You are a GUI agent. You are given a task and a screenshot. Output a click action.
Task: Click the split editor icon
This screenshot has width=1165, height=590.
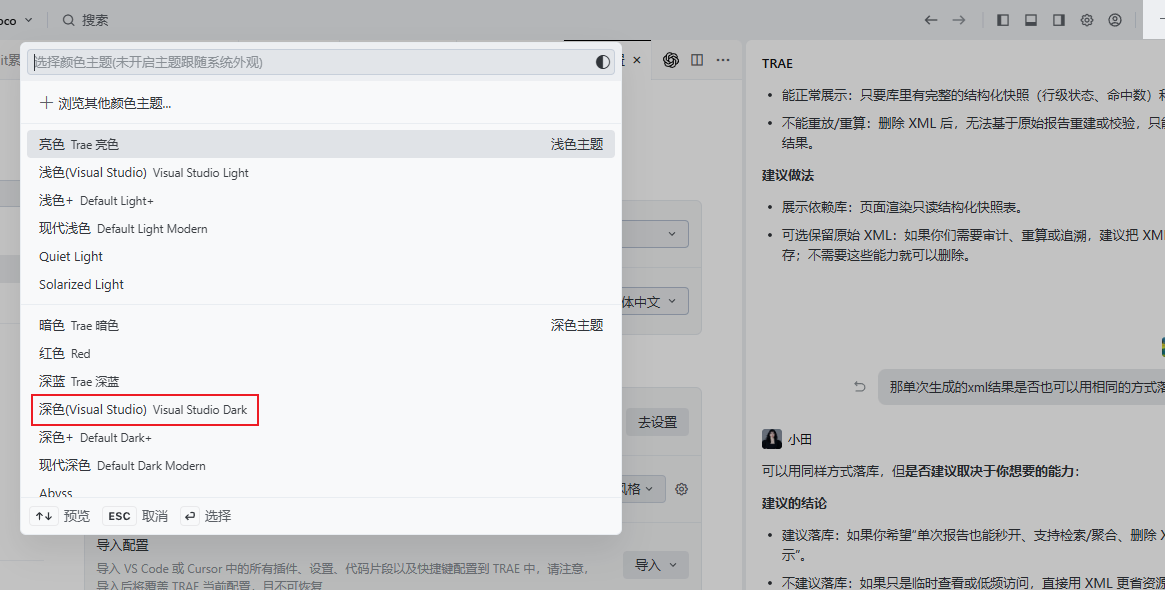(697, 60)
